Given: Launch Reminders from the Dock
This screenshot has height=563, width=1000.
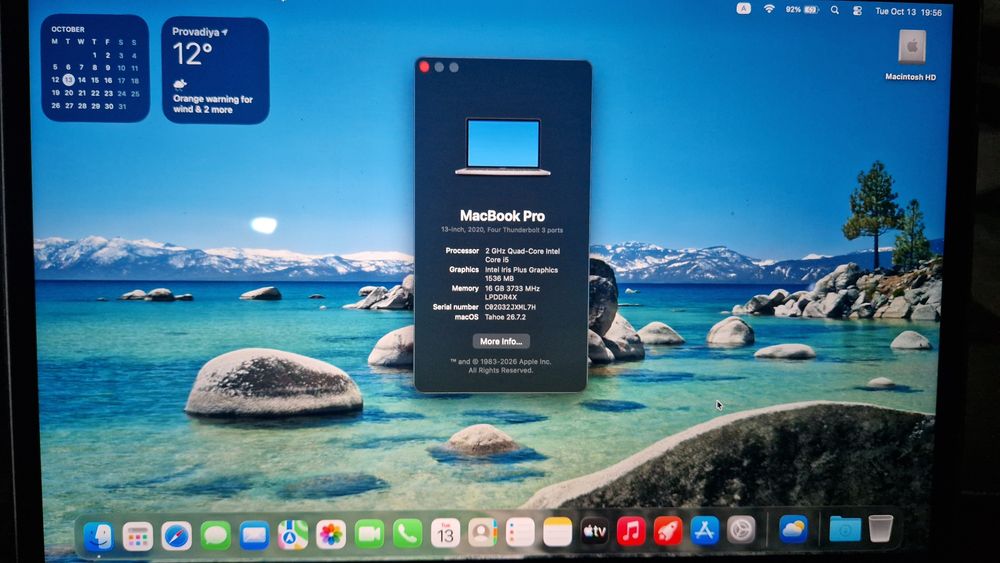Looking at the screenshot, I should click(520, 532).
